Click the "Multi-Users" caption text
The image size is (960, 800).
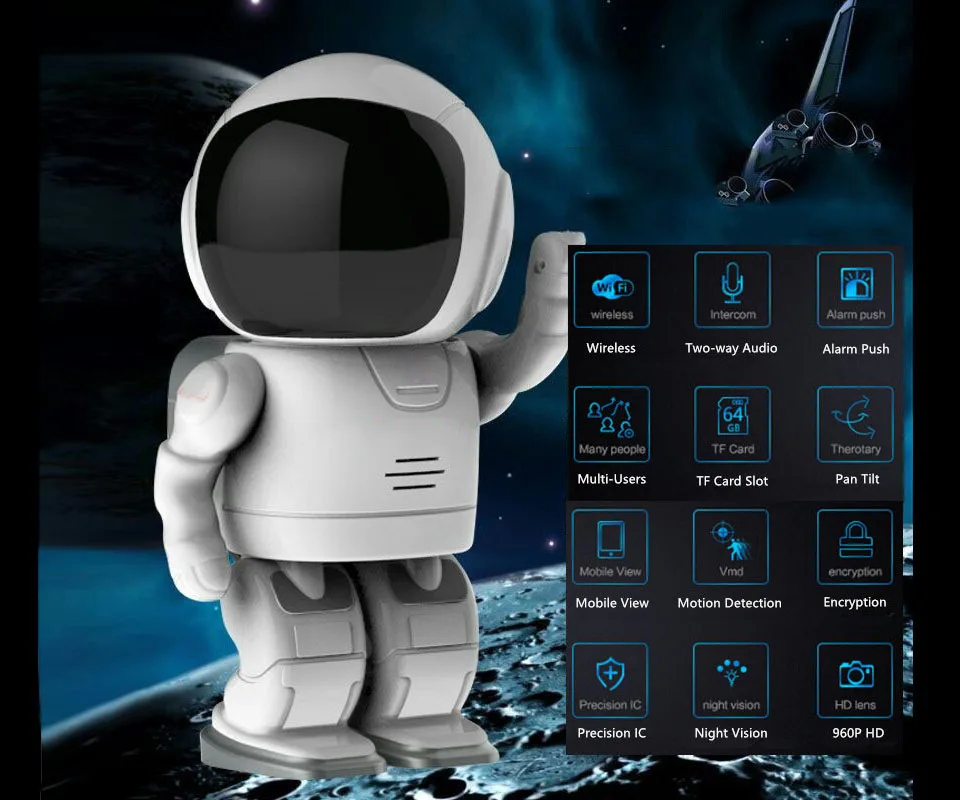(x=612, y=479)
